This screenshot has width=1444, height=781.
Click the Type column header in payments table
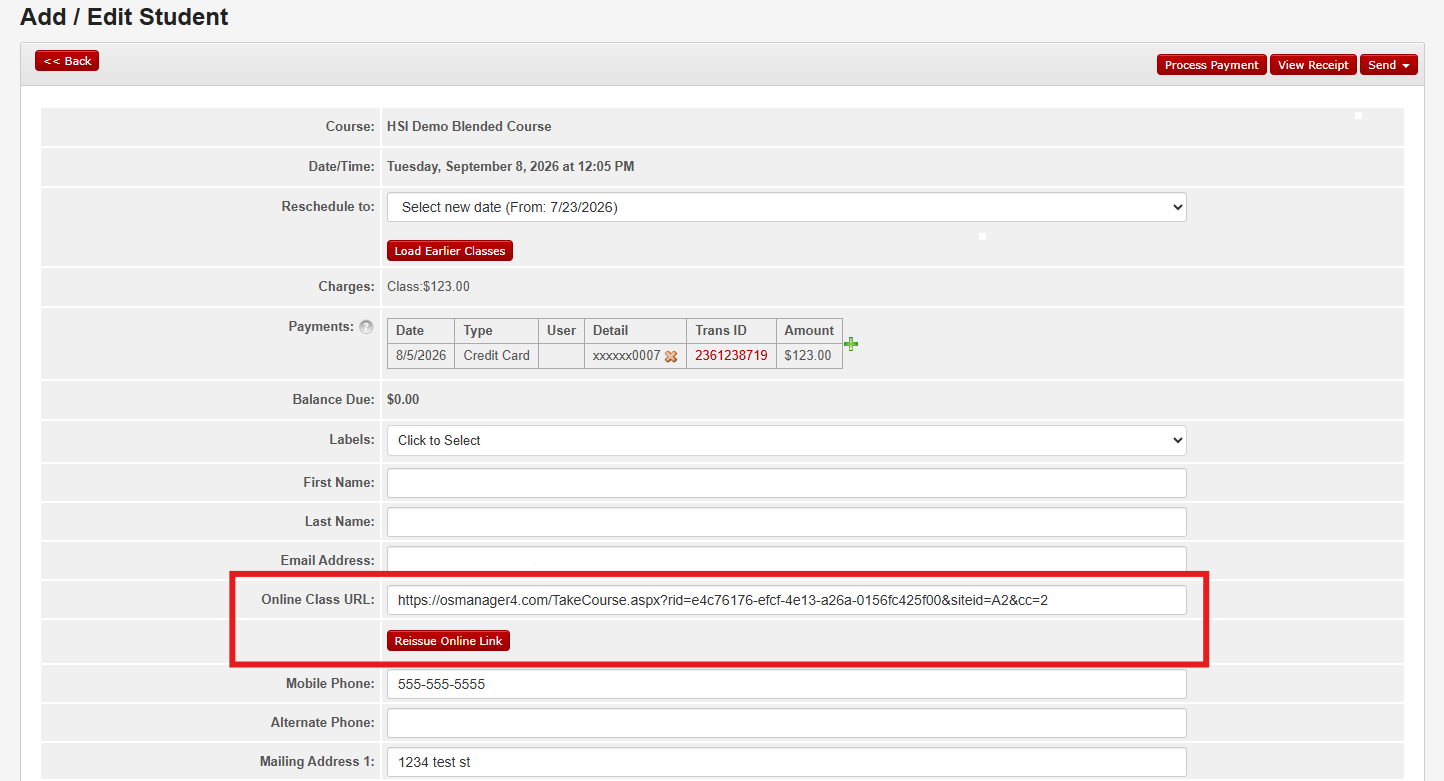(496, 330)
